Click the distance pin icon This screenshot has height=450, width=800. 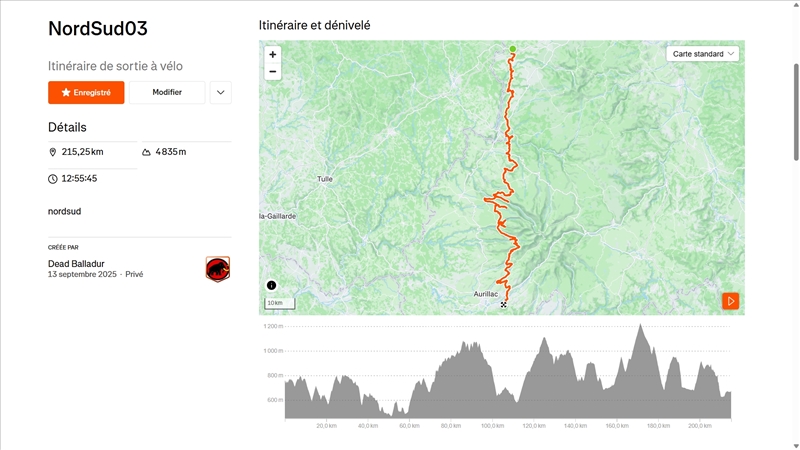click(x=53, y=152)
